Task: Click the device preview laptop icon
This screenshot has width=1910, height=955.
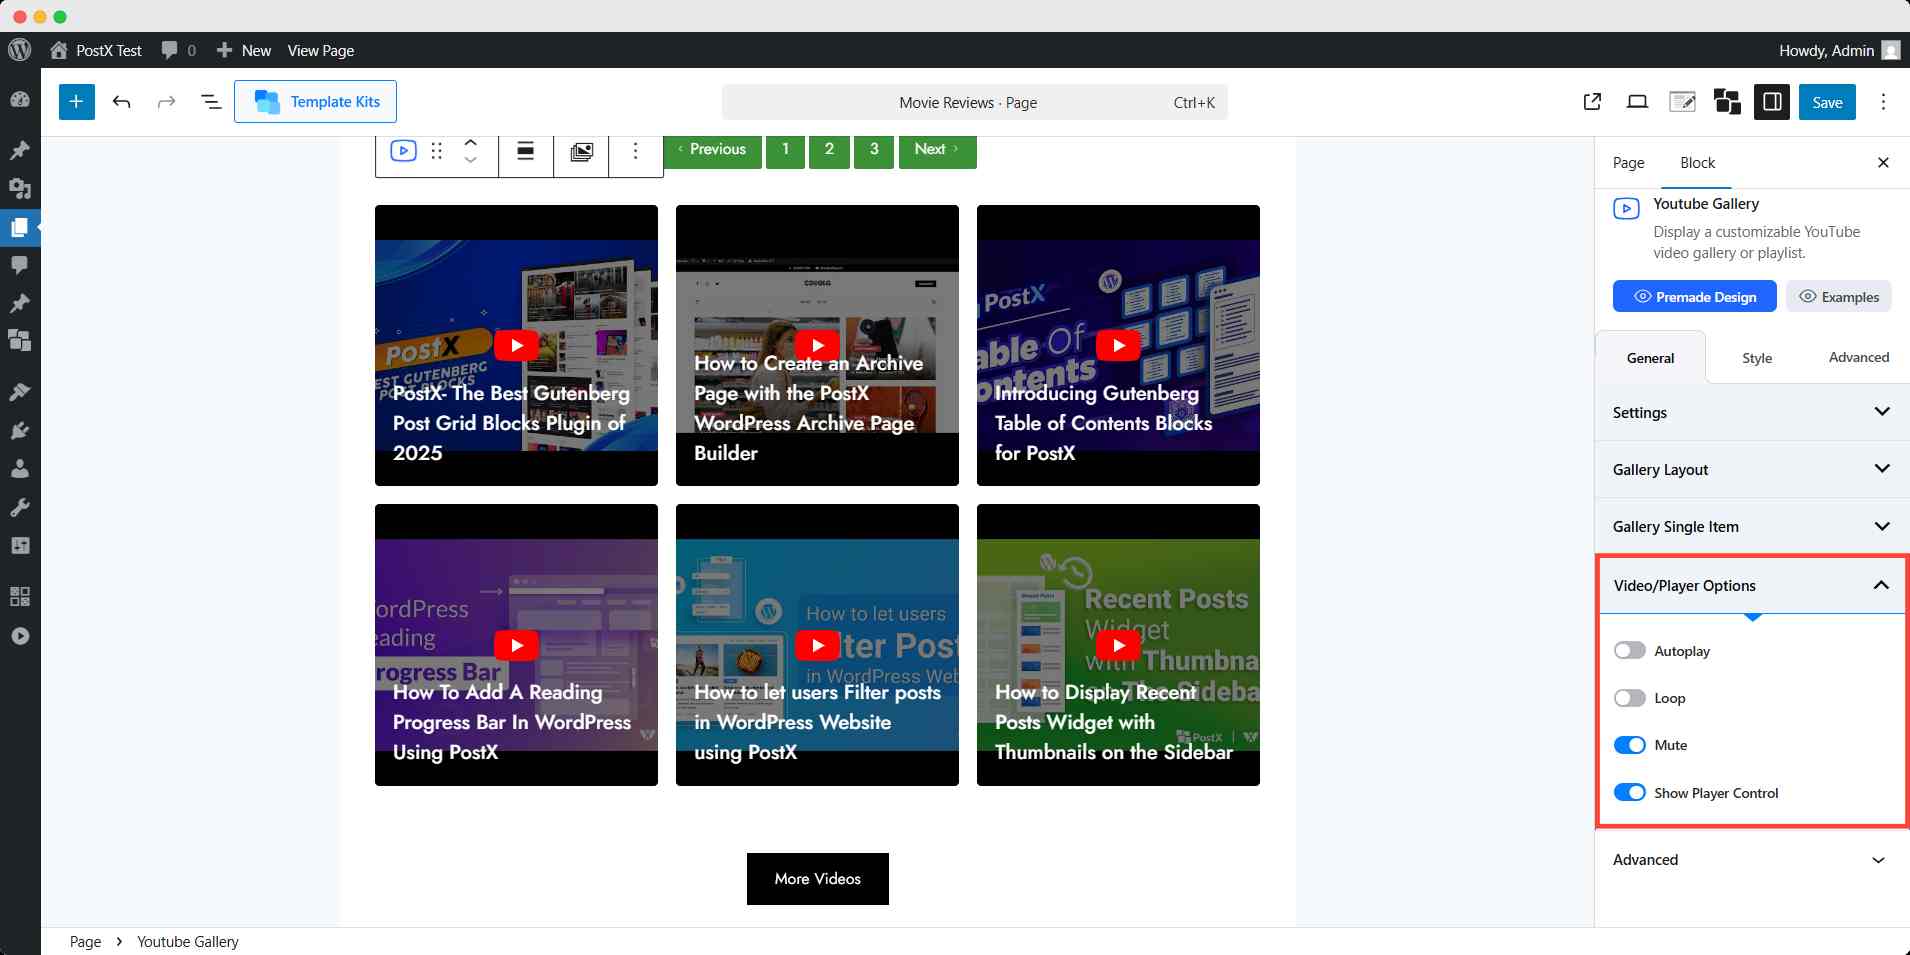Action: [1636, 101]
